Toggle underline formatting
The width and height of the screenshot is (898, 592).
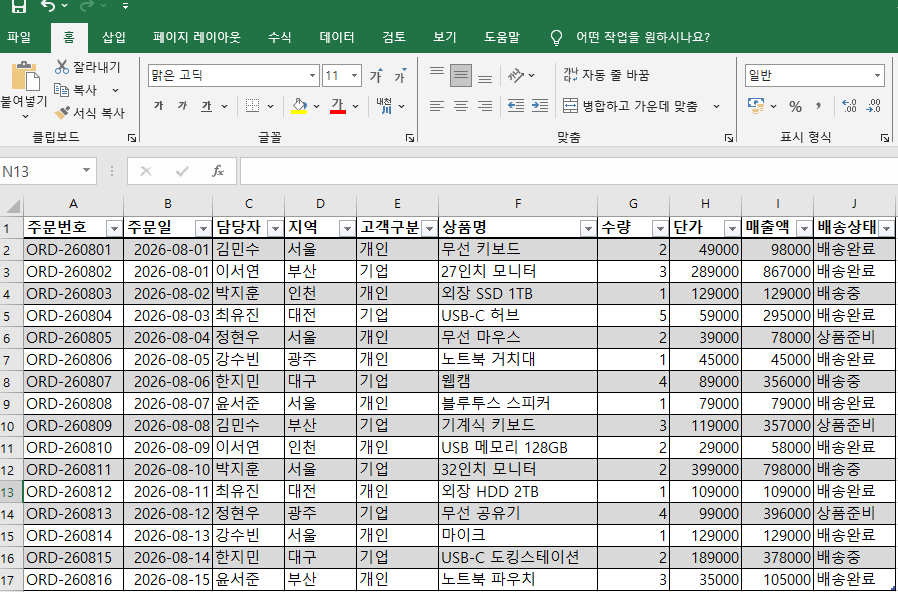[x=206, y=106]
